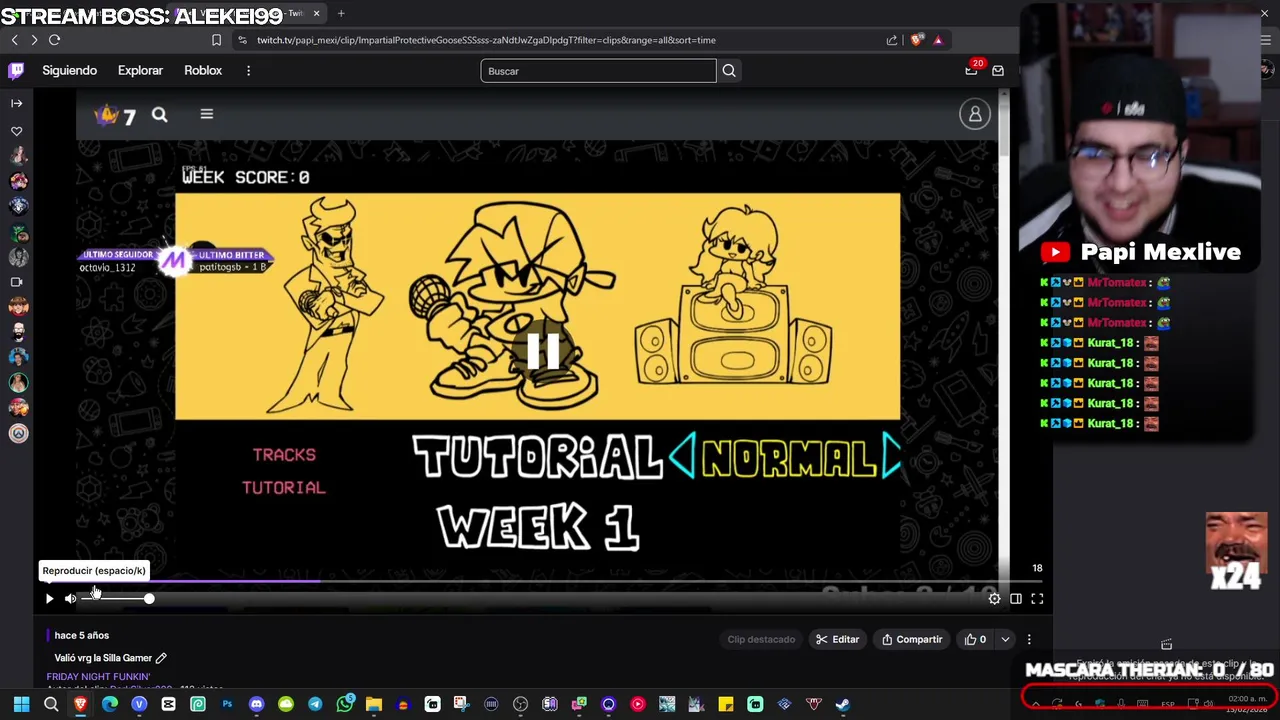
Task: Open Telegram from taskbar
Action: click(x=315, y=704)
